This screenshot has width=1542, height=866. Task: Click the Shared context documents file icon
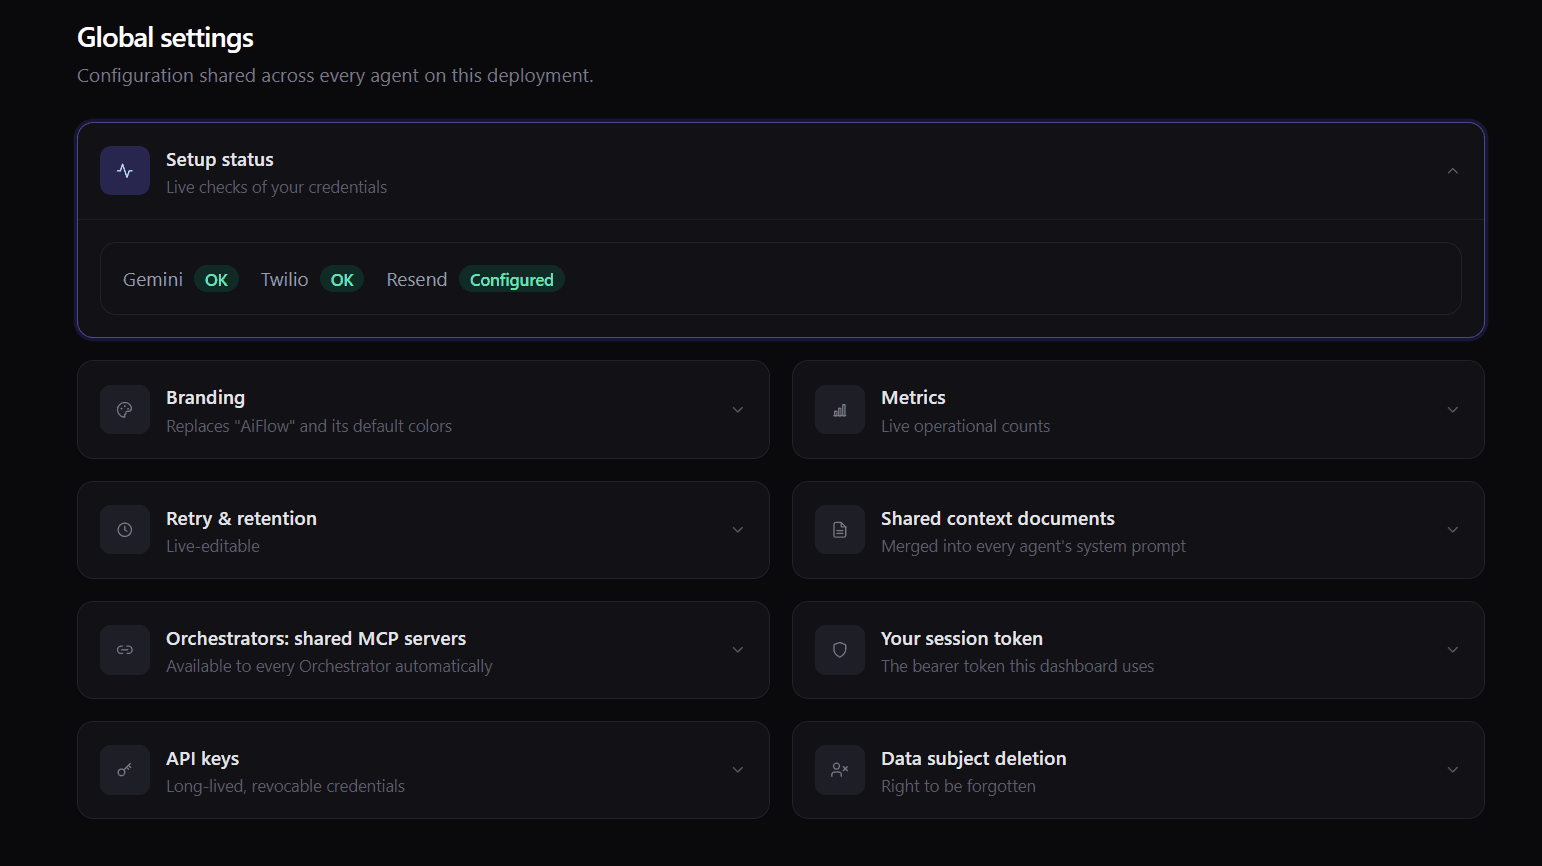[x=840, y=530]
